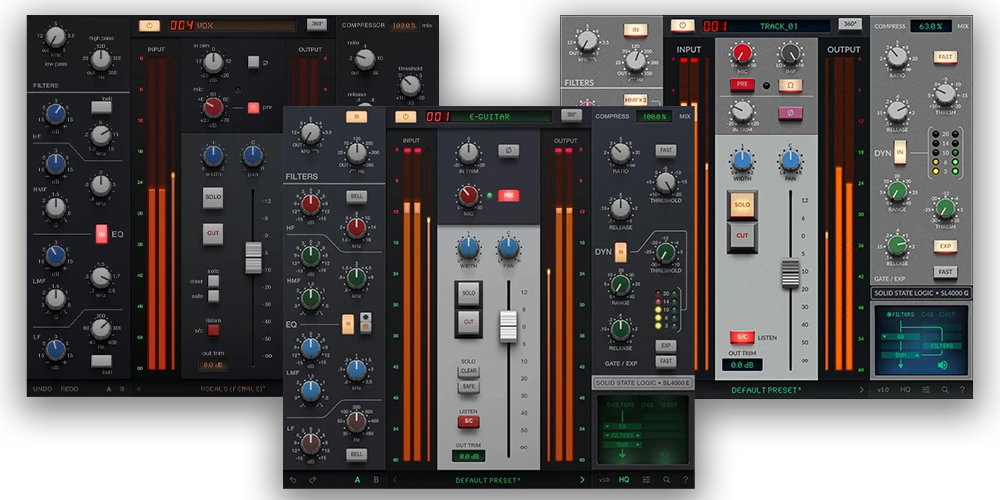Viewport: 1000px width, 500px height.
Task: Click HMF x3 button in TRACK_01 plugin
Action: [635, 99]
